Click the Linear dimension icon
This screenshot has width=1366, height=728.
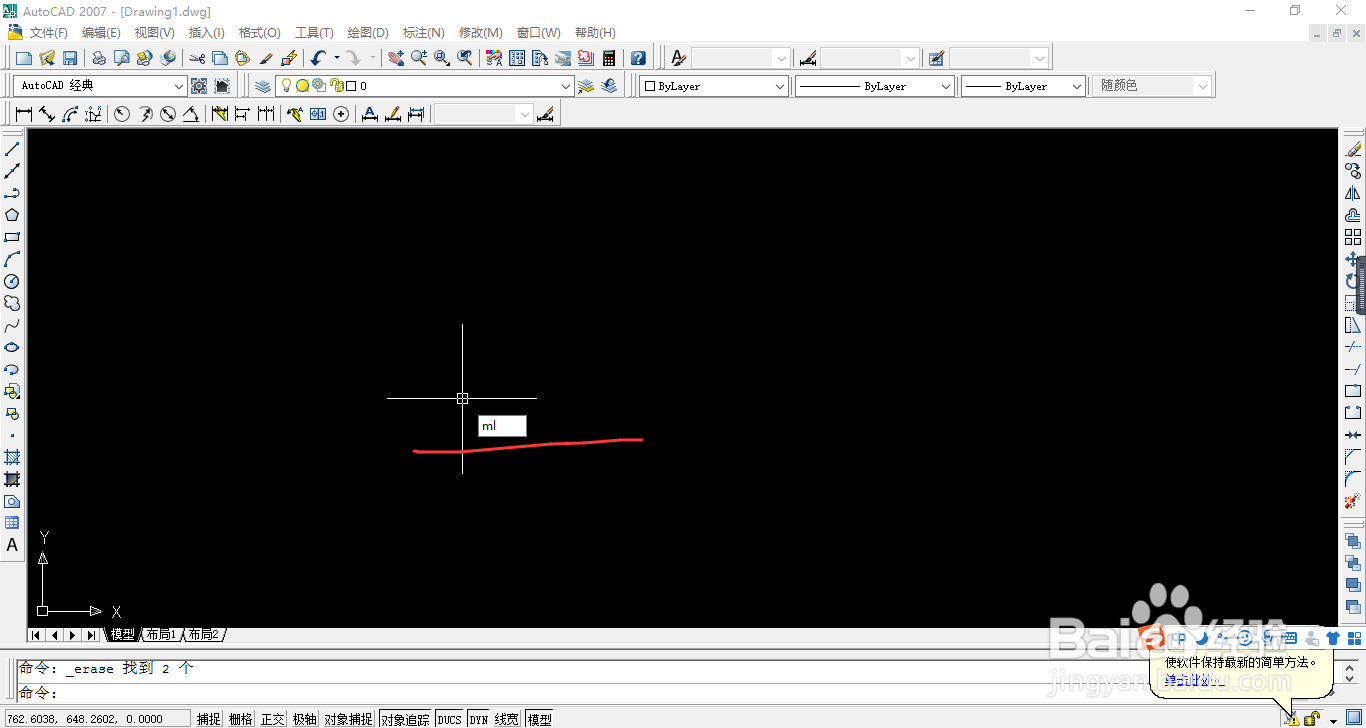24,114
